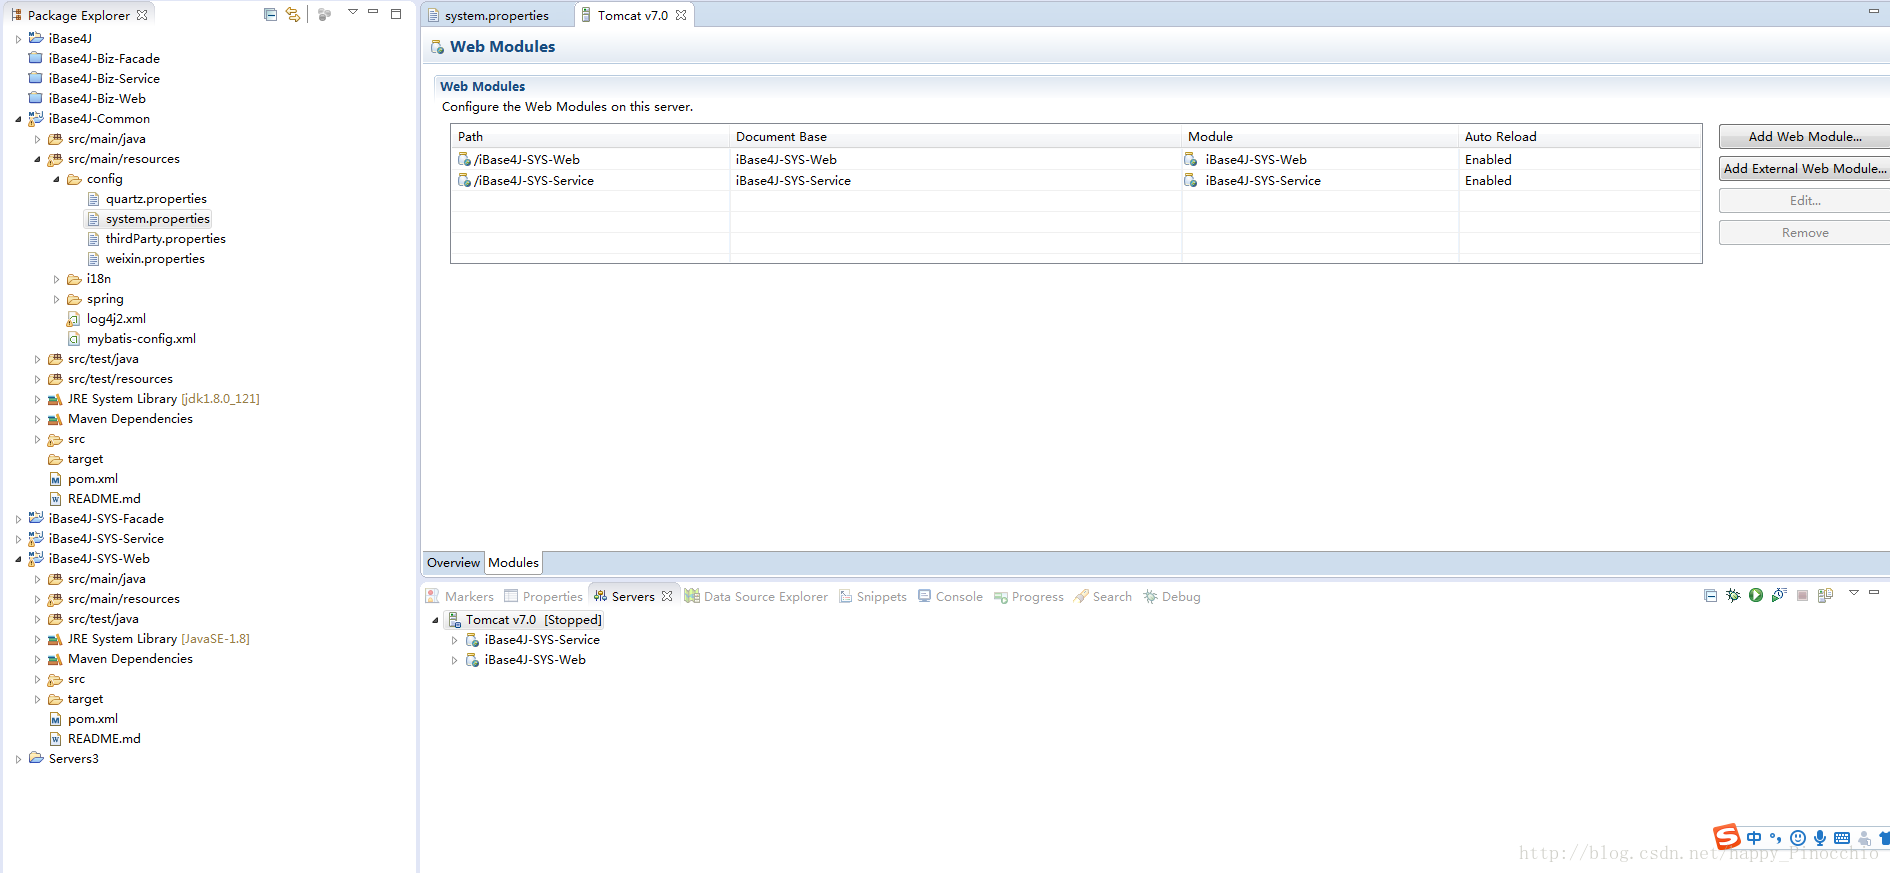Select the Modules tab
The image size is (1890, 873).
click(x=513, y=563)
